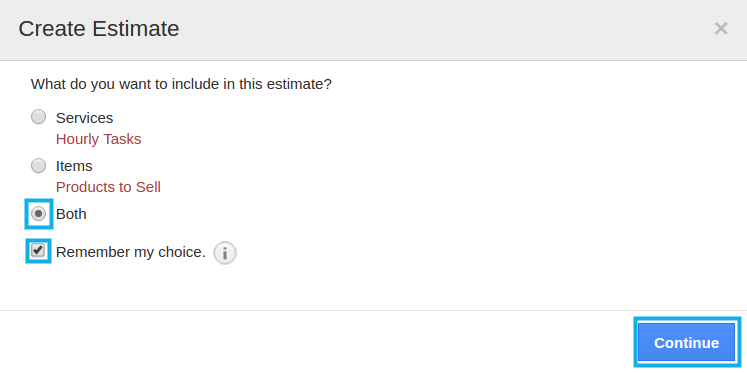Click the word Sell under Items

(148, 187)
